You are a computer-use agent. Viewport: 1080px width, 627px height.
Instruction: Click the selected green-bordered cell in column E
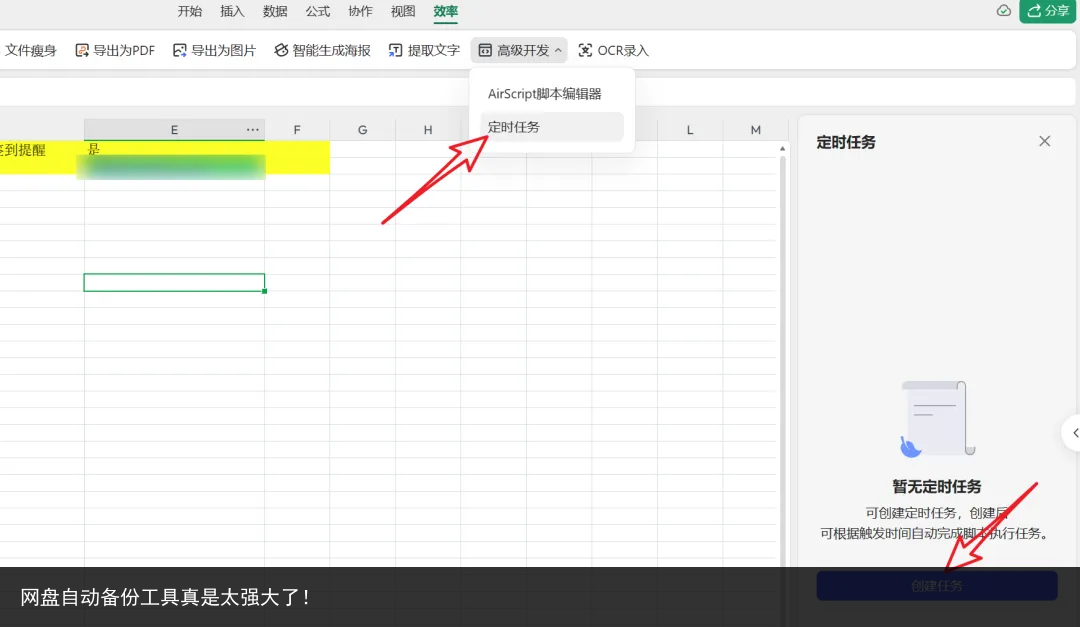tap(174, 282)
